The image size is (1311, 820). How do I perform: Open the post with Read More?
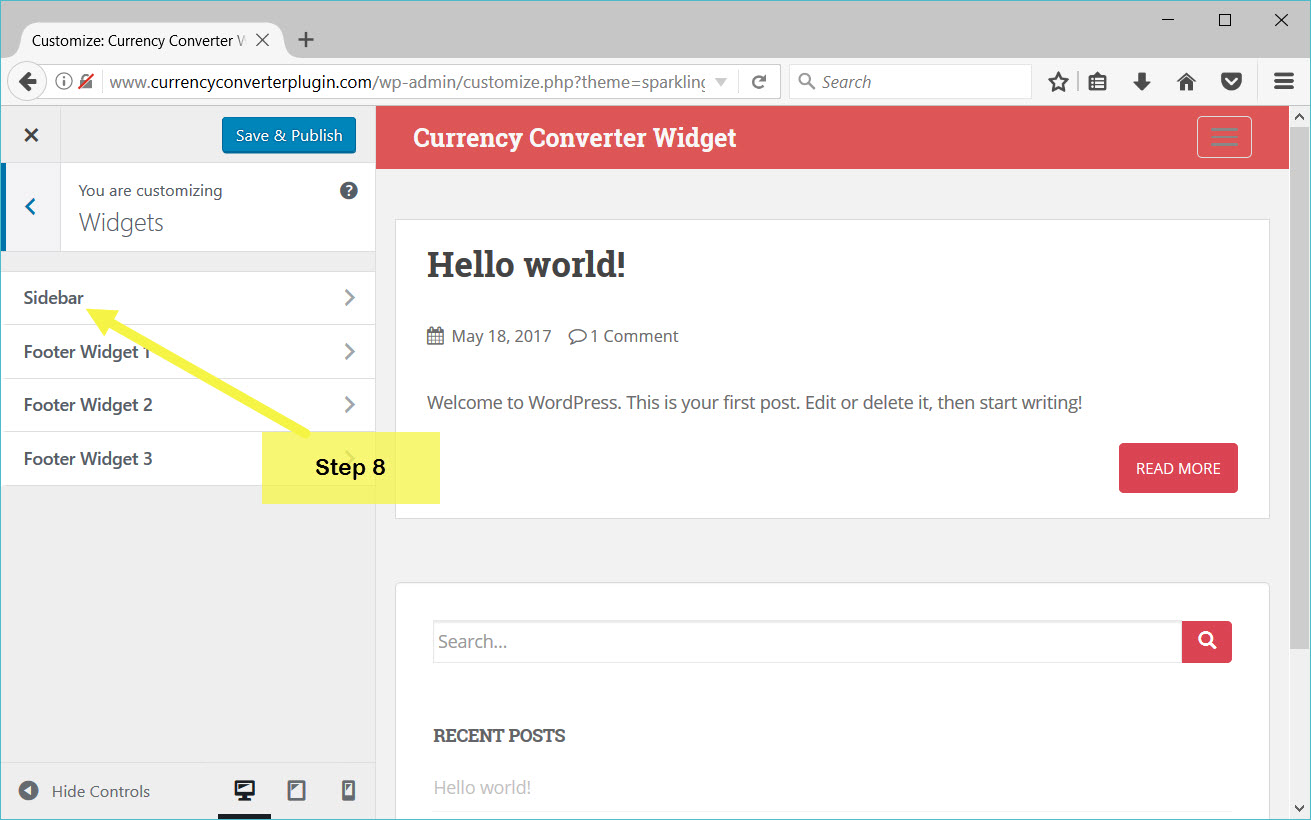1178,467
